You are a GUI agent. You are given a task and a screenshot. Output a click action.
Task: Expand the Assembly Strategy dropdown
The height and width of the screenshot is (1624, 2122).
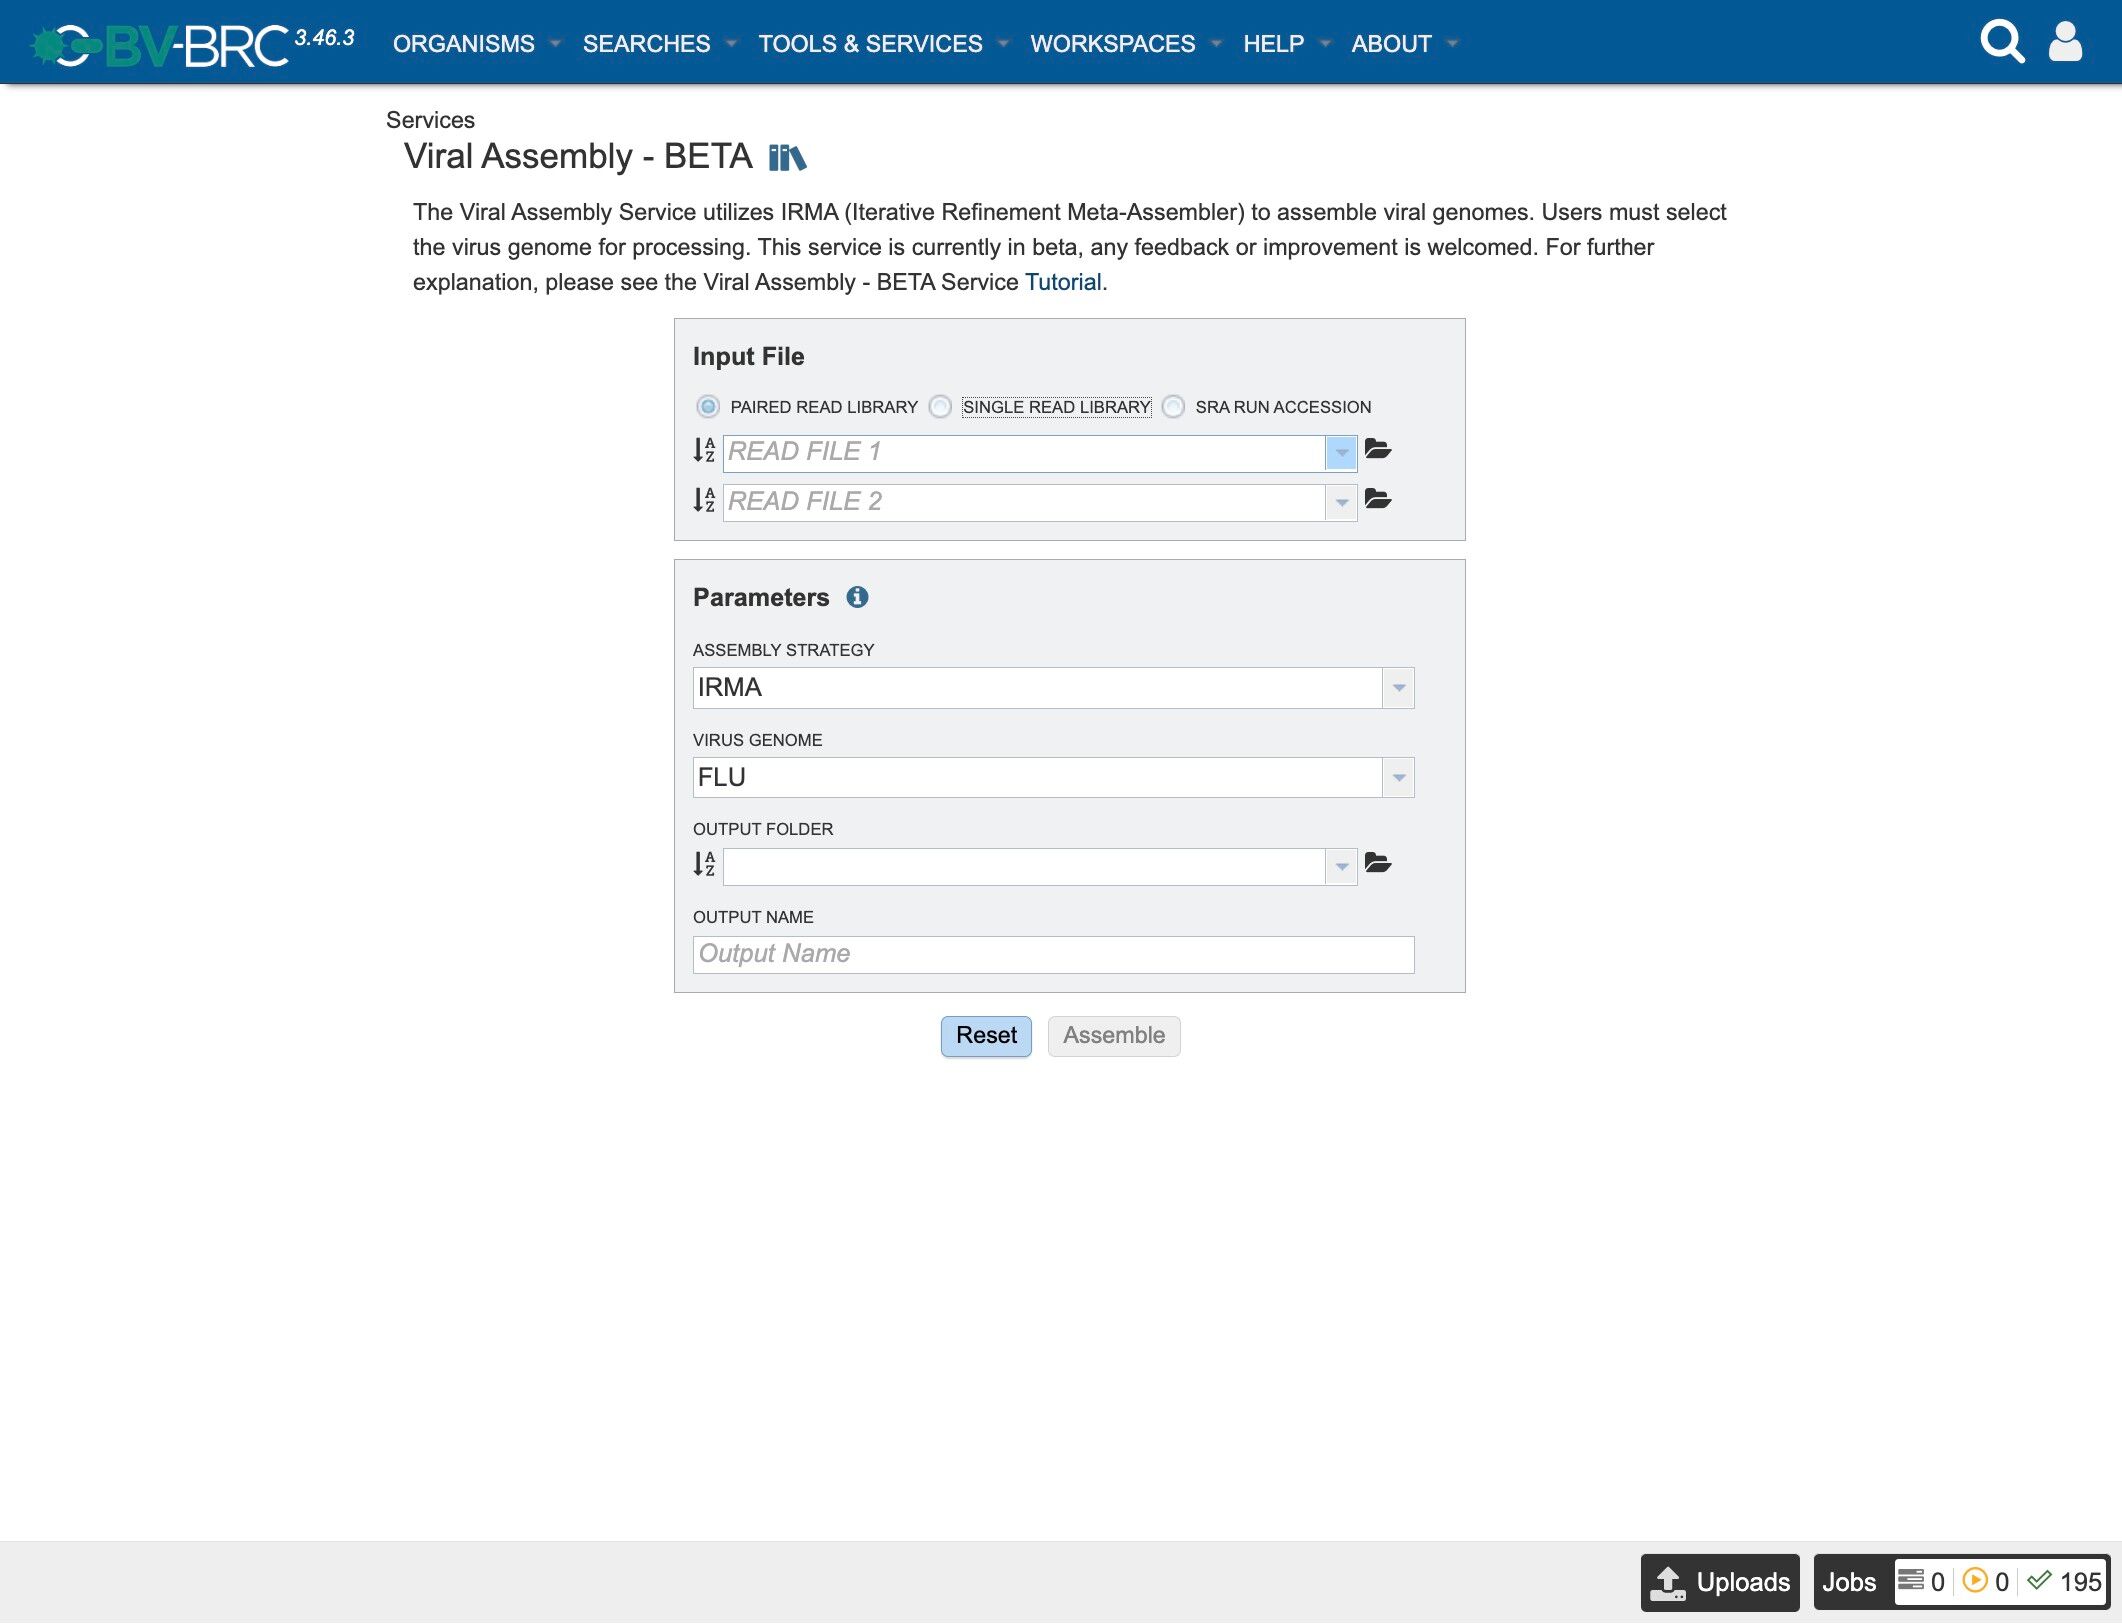pyautogui.click(x=1398, y=688)
